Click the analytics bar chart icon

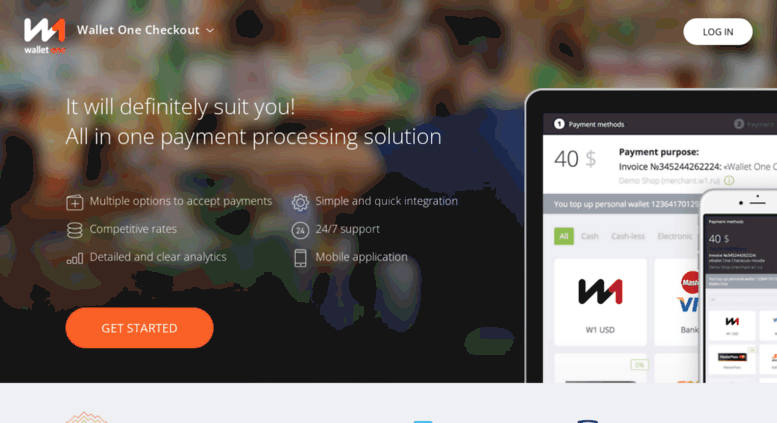[x=75, y=258]
